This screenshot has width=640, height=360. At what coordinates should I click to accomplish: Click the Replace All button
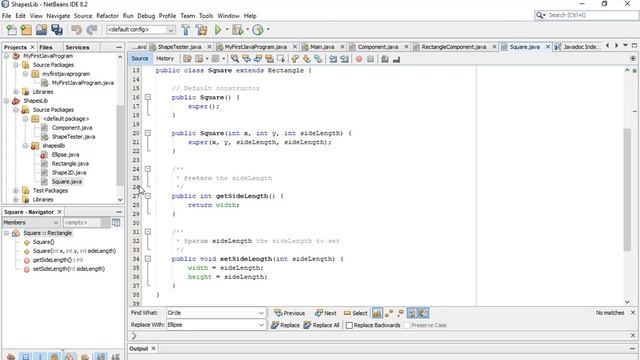pos(321,325)
